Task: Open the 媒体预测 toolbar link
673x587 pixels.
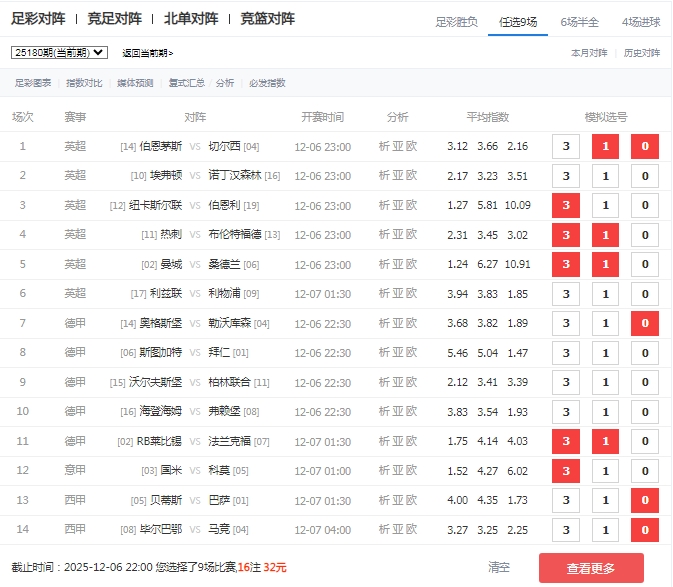Action: click(135, 83)
